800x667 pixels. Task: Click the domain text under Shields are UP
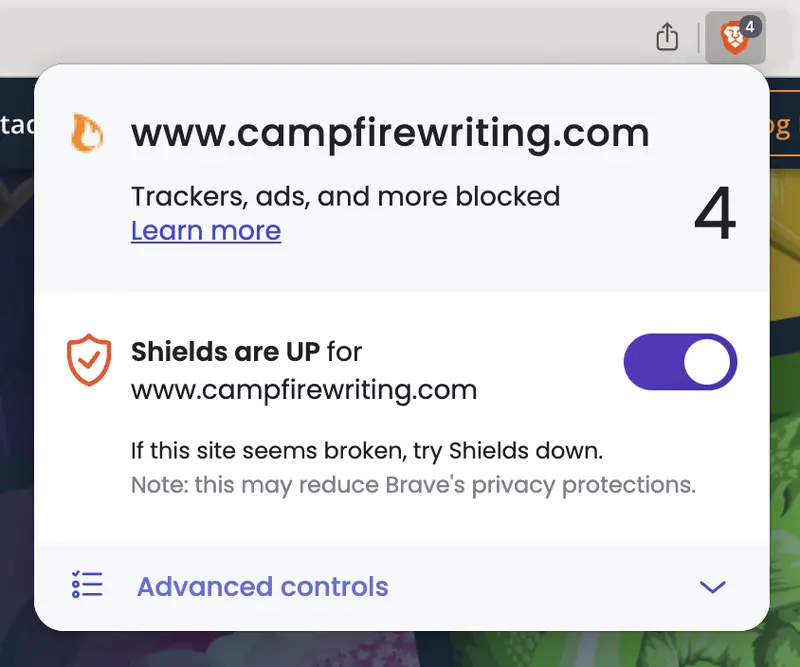[x=304, y=388]
